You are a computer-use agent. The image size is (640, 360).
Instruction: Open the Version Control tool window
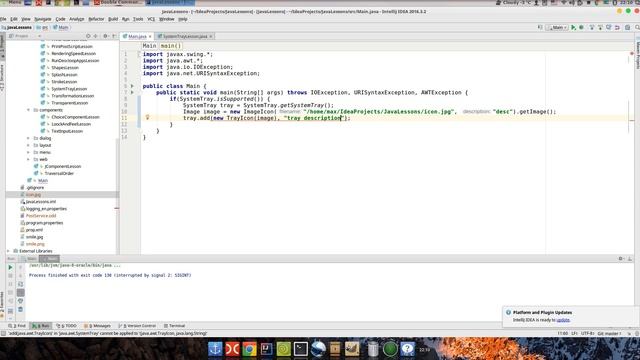click(137, 326)
